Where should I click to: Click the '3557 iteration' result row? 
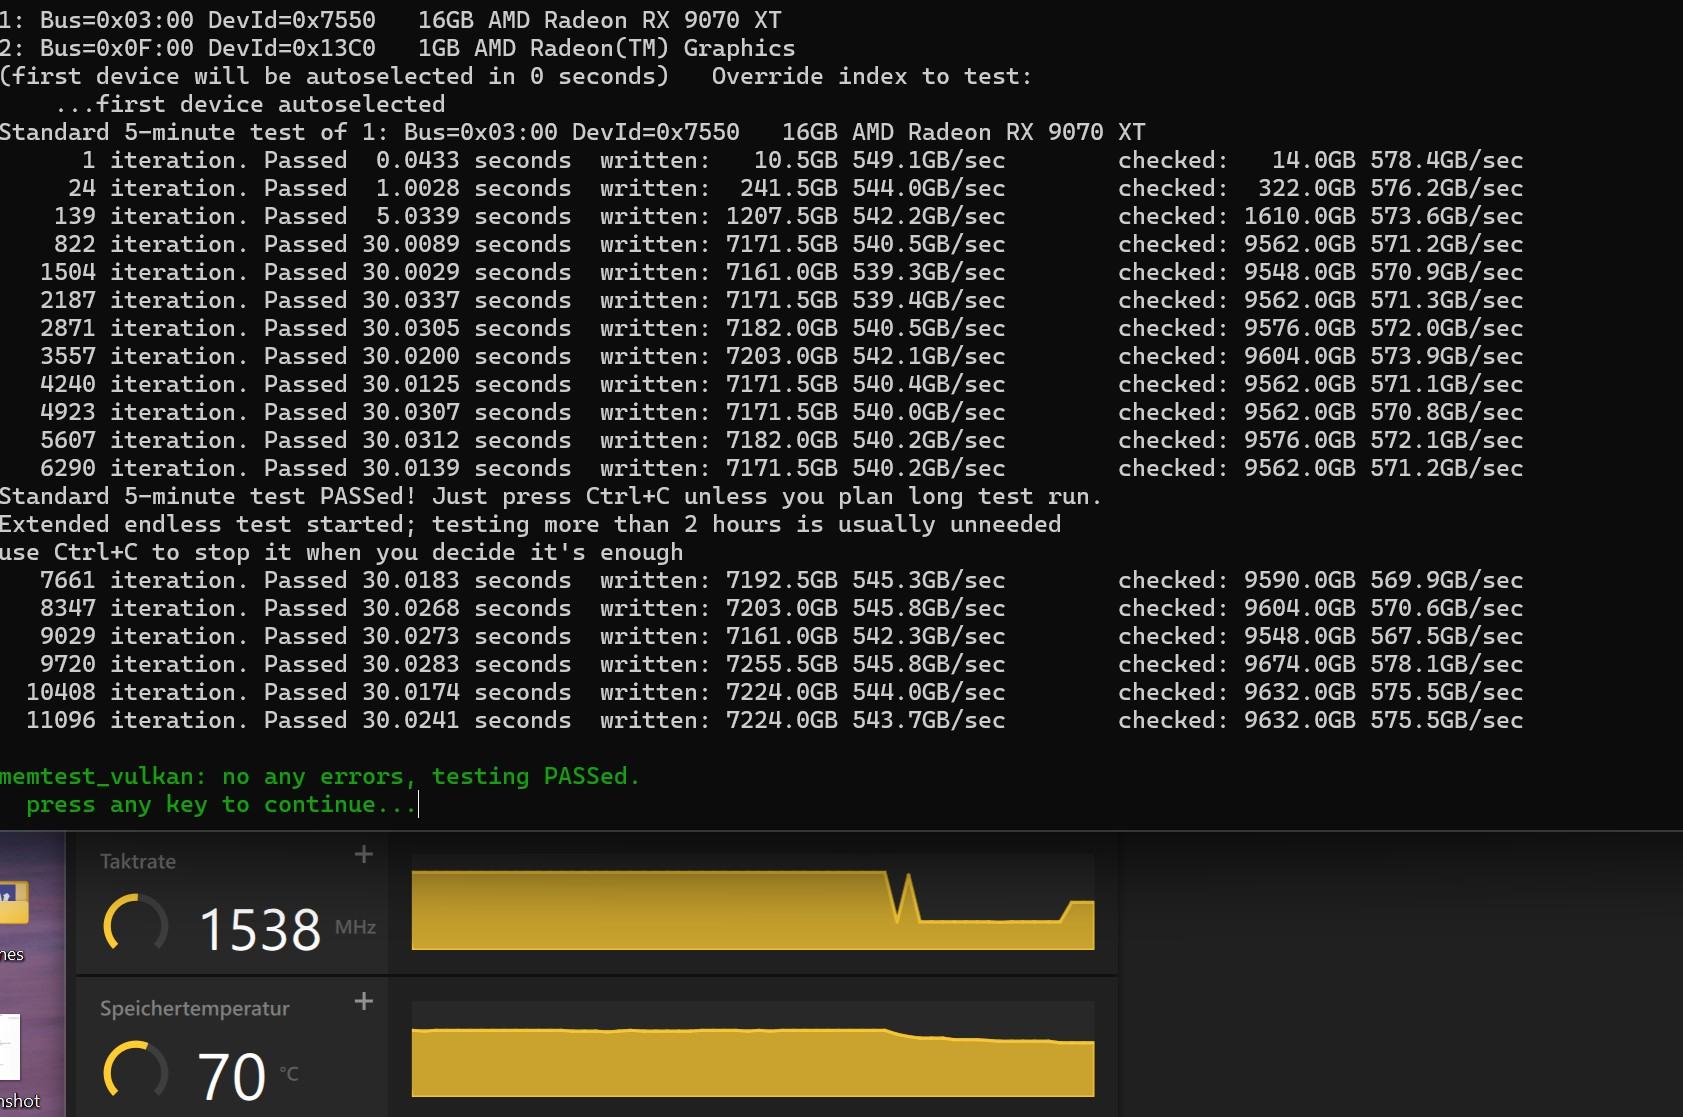click(x=782, y=356)
